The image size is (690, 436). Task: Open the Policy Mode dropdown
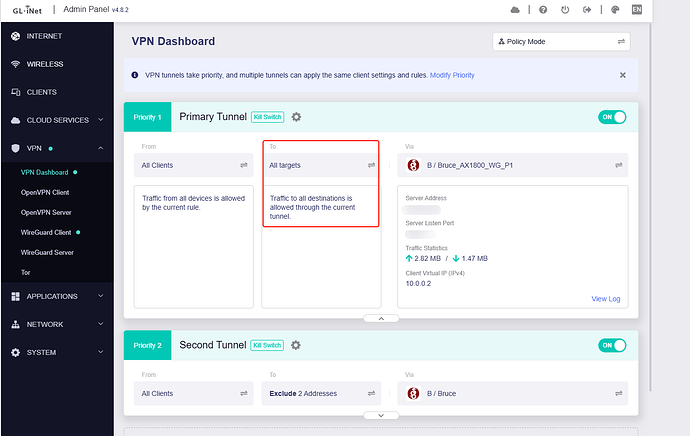click(x=561, y=42)
